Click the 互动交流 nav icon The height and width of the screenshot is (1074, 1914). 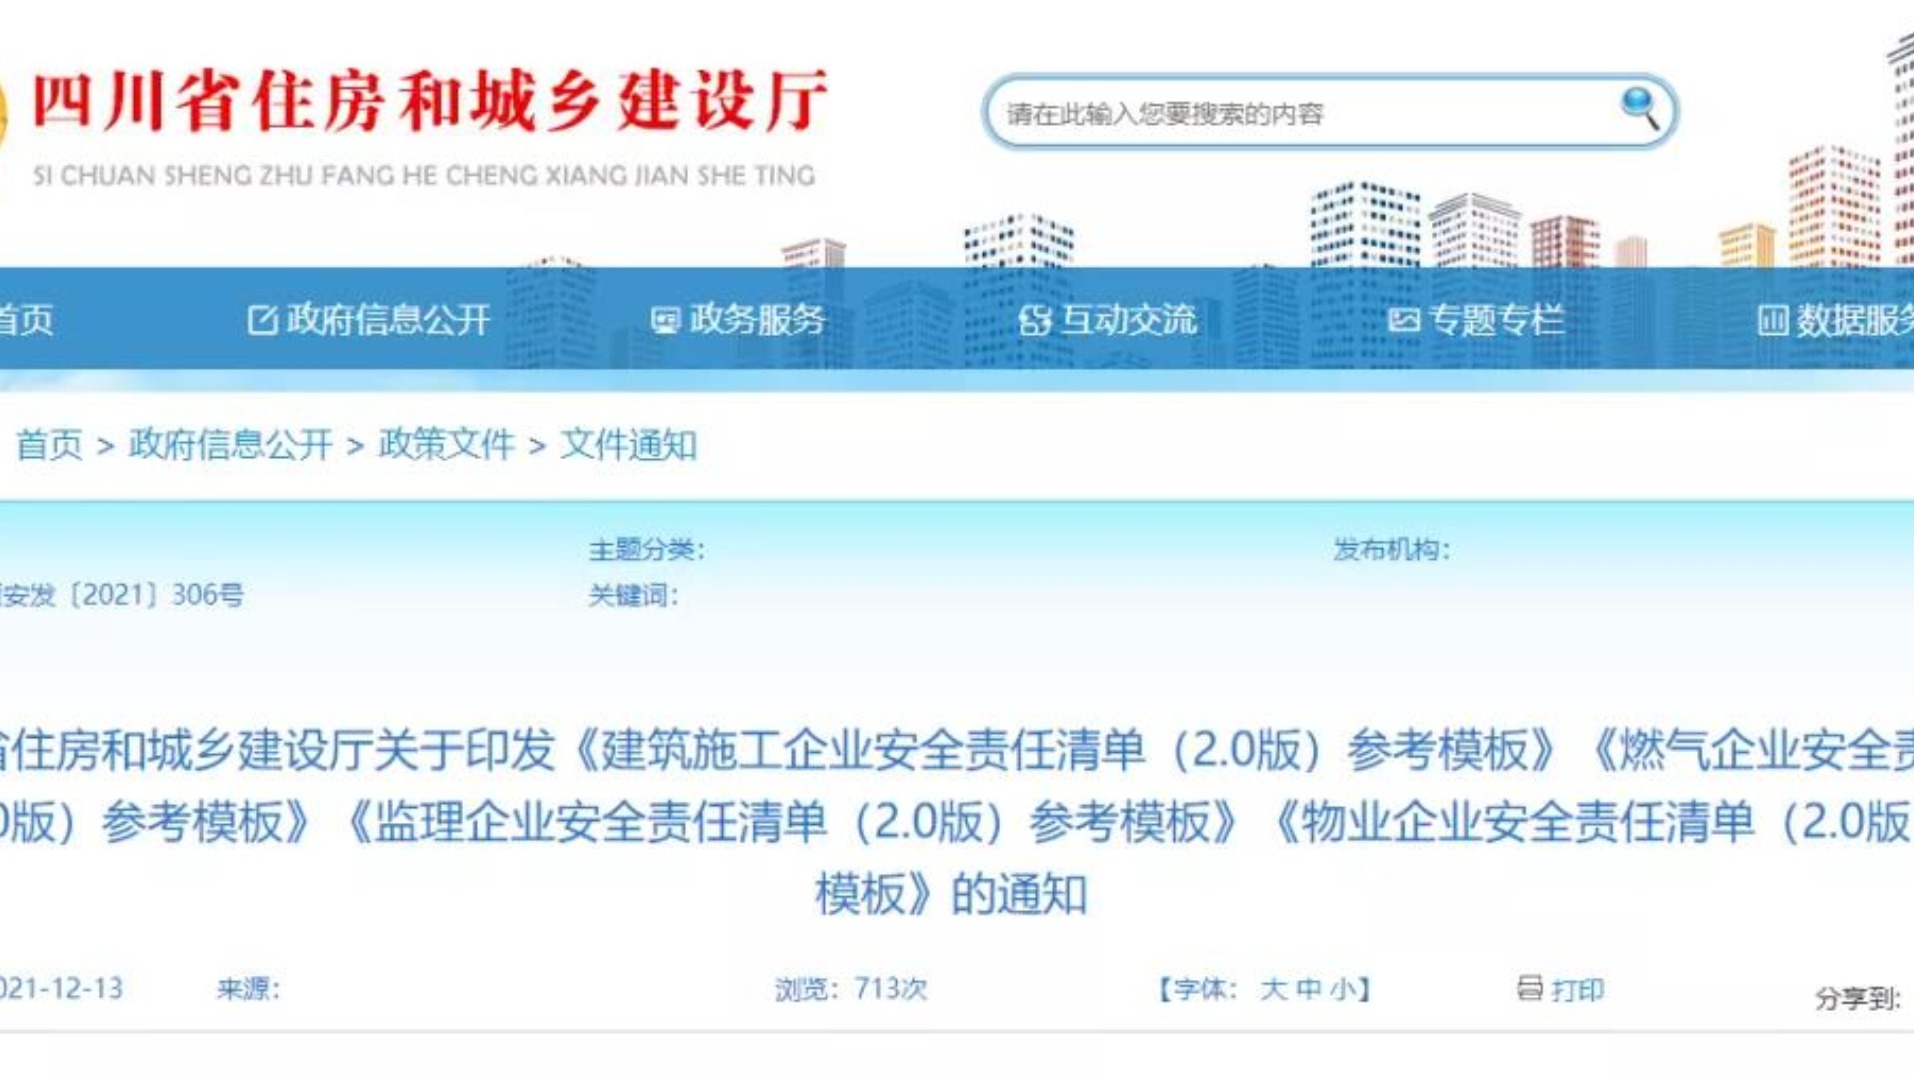click(x=1034, y=320)
